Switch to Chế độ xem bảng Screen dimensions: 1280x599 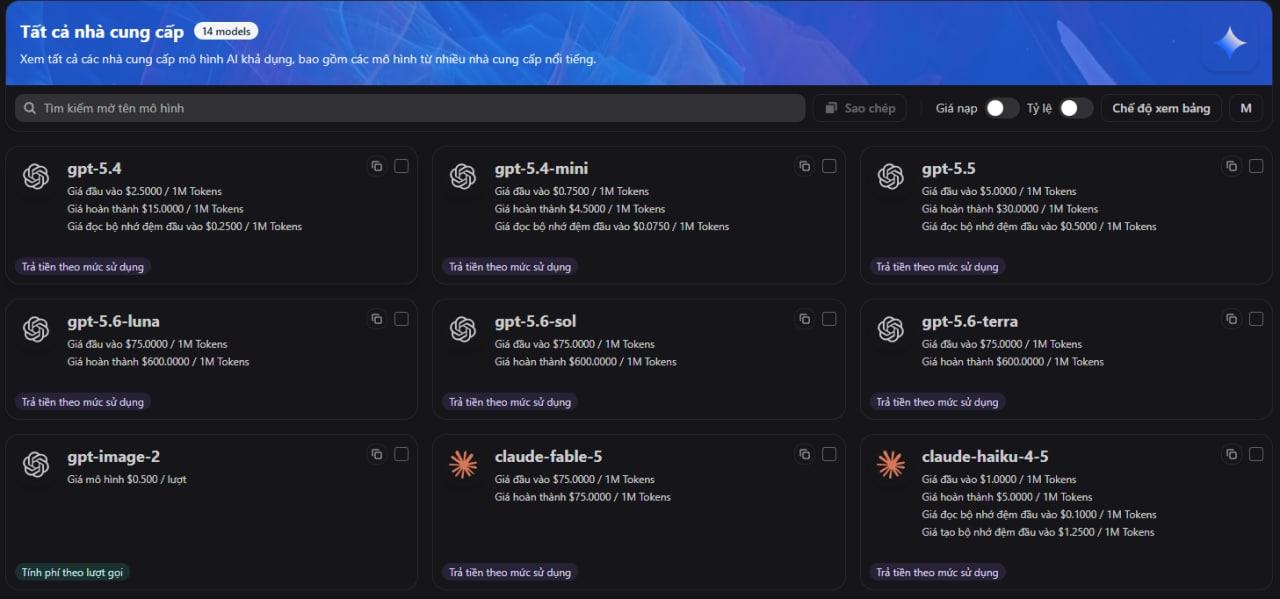coord(1161,108)
